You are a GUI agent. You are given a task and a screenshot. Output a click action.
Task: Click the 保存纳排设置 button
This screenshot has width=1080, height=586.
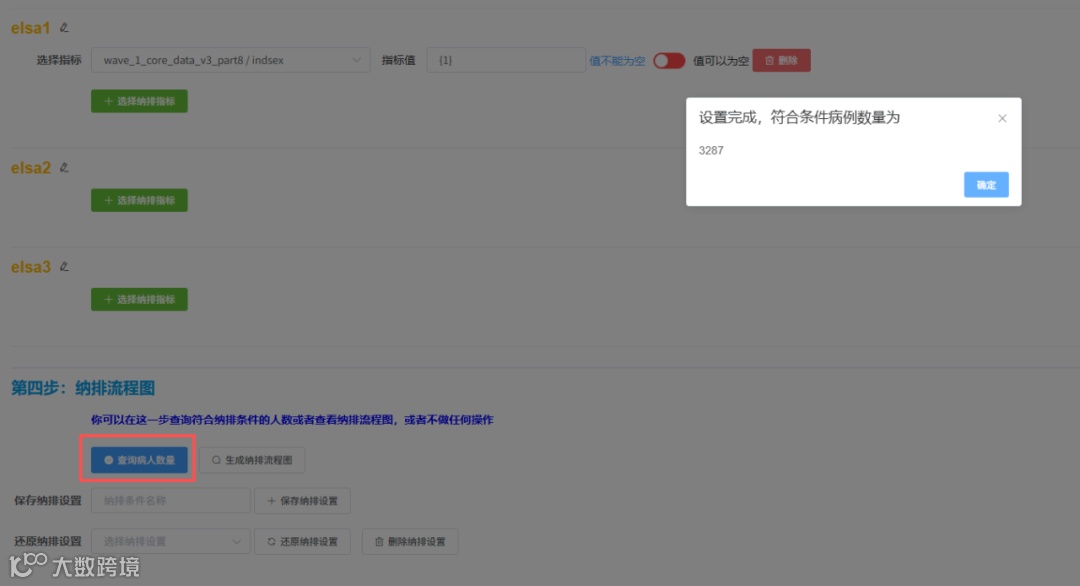click(302, 501)
